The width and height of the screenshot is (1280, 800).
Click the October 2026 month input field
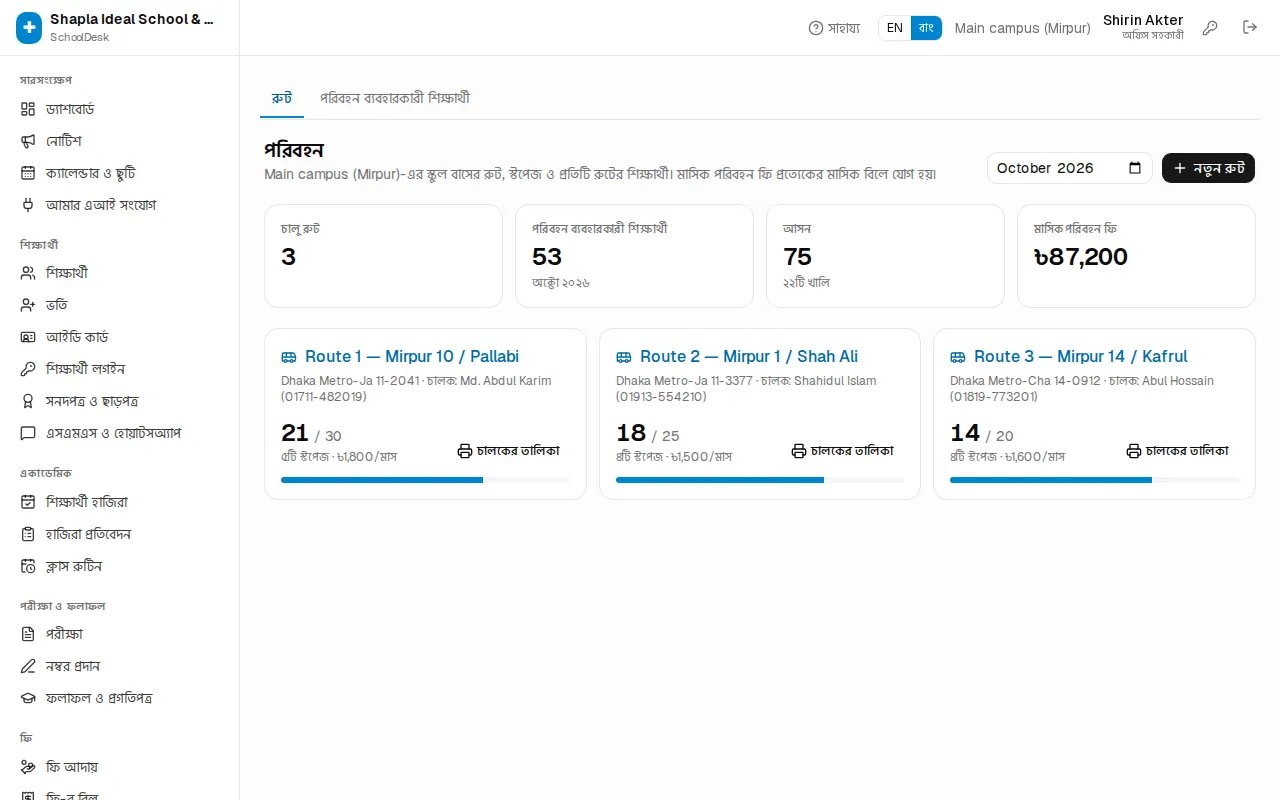pos(1069,168)
